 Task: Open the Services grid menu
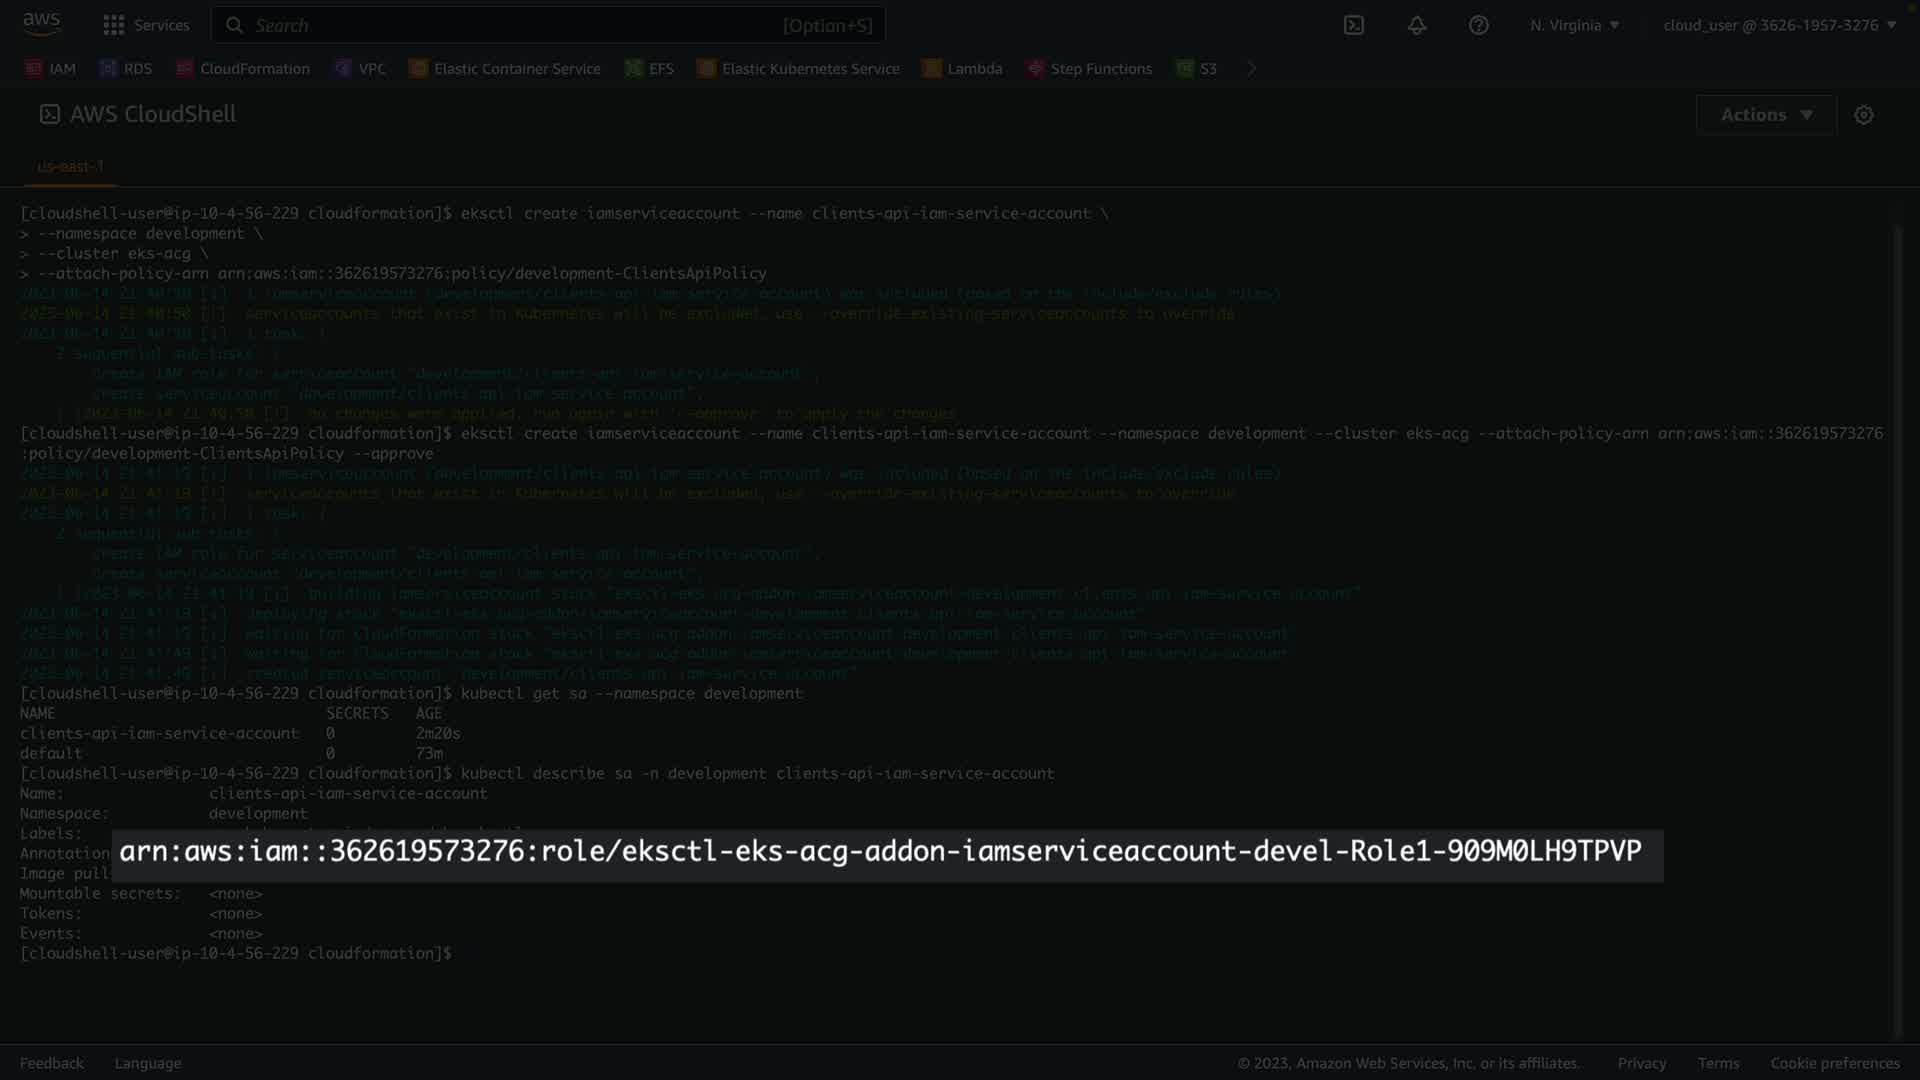pos(114,25)
